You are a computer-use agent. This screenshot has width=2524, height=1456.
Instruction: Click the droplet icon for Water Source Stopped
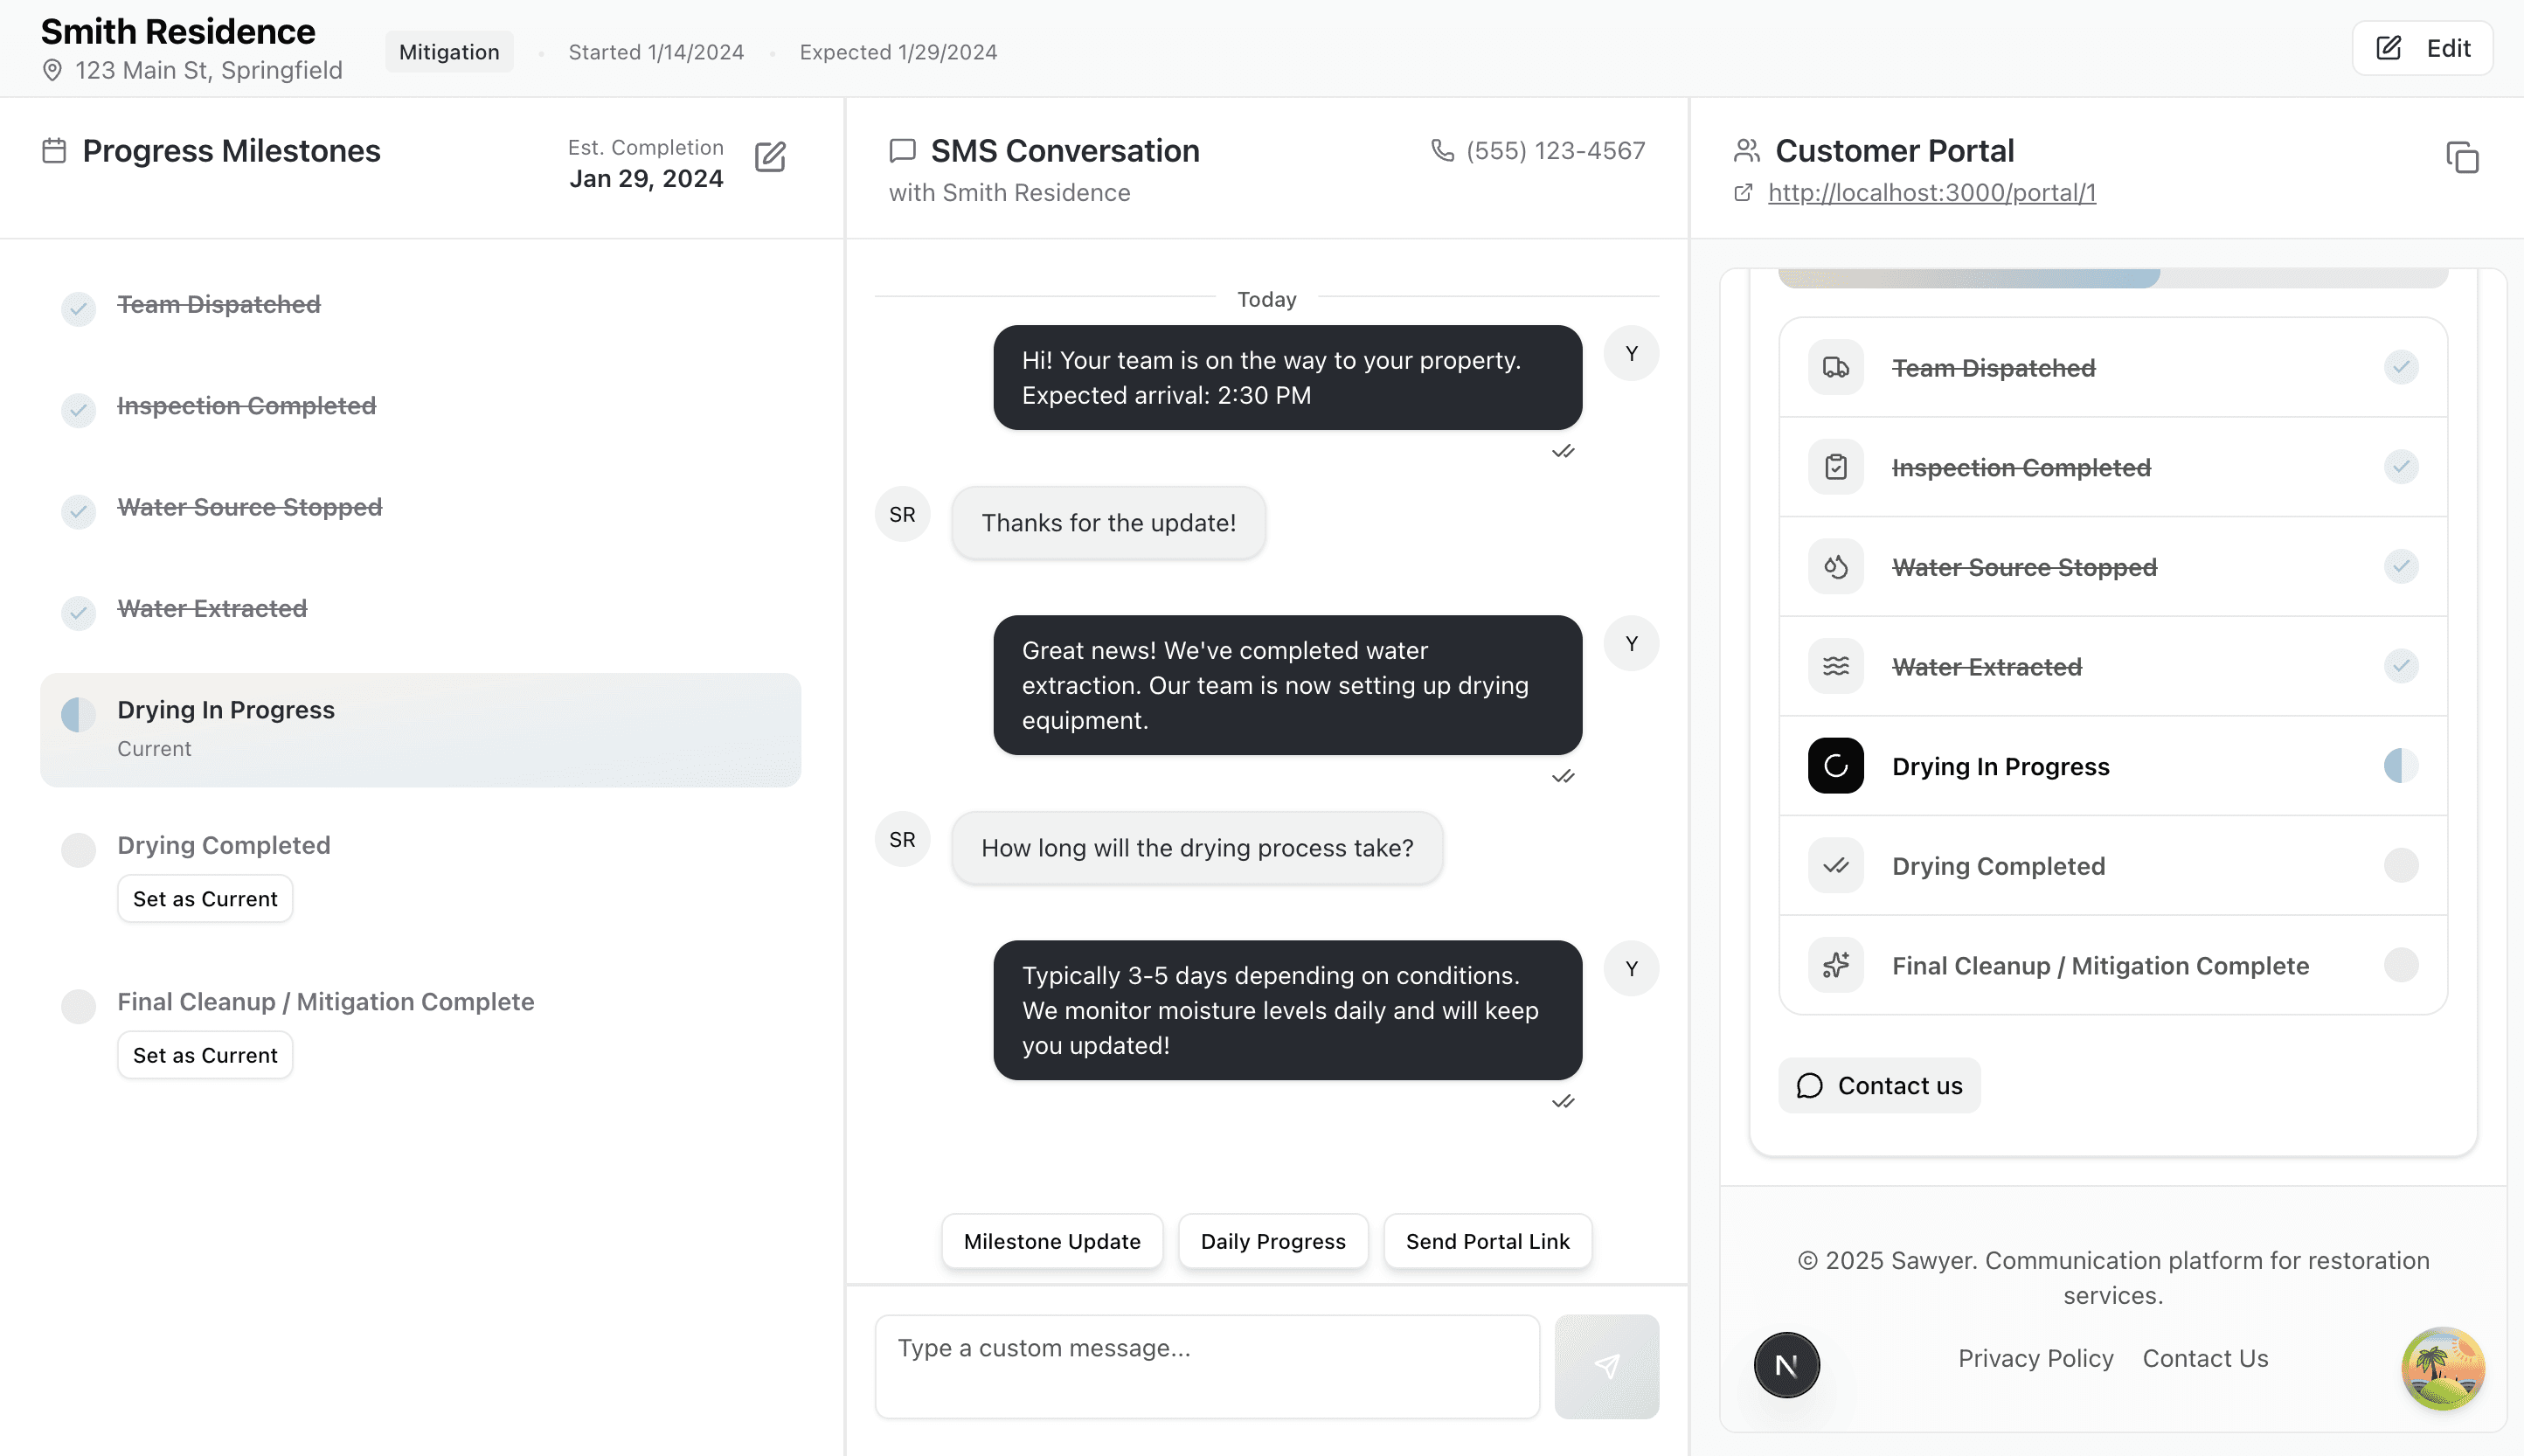pos(1835,567)
